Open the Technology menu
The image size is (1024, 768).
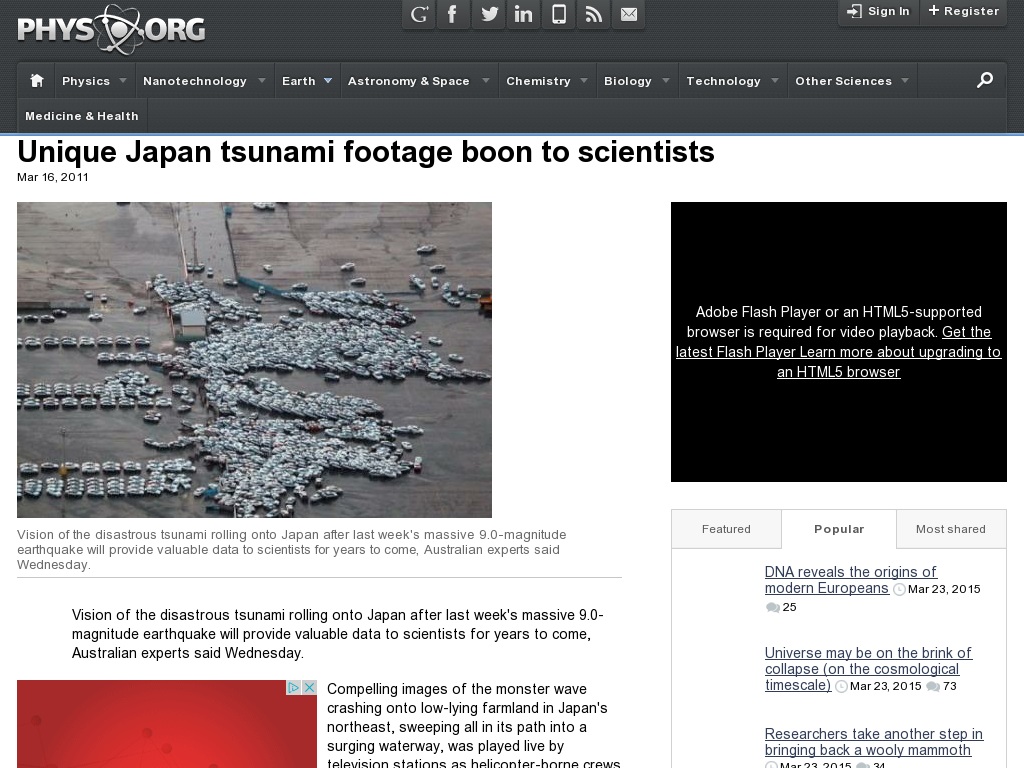pyautogui.click(x=723, y=81)
